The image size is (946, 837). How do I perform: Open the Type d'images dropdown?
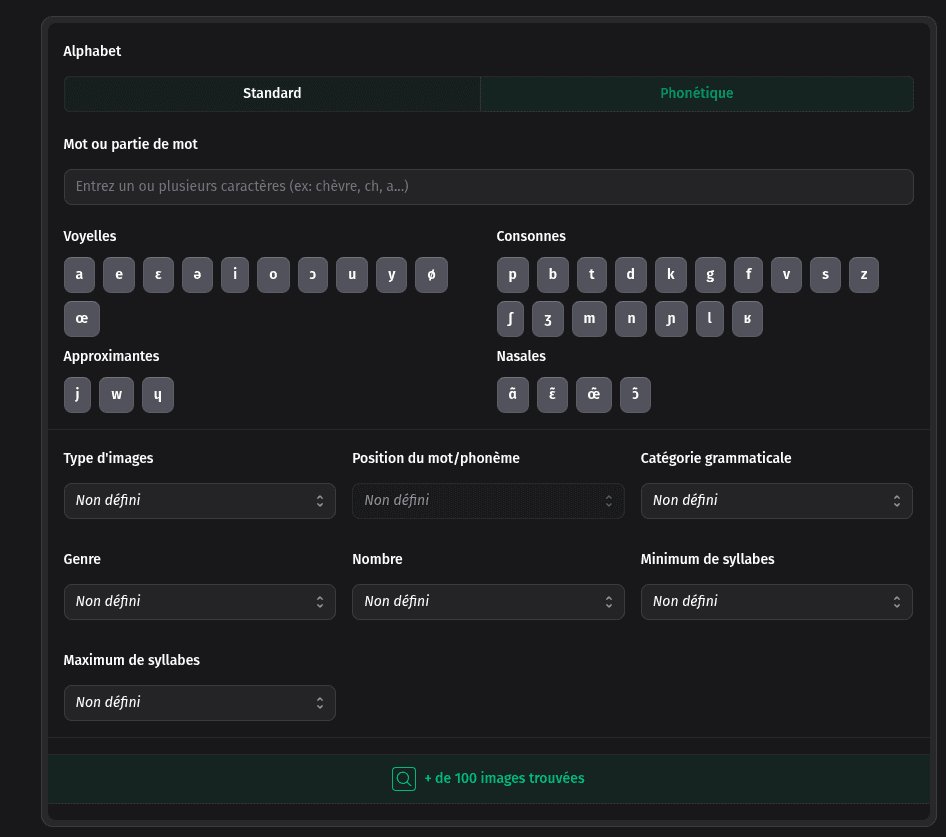199,501
